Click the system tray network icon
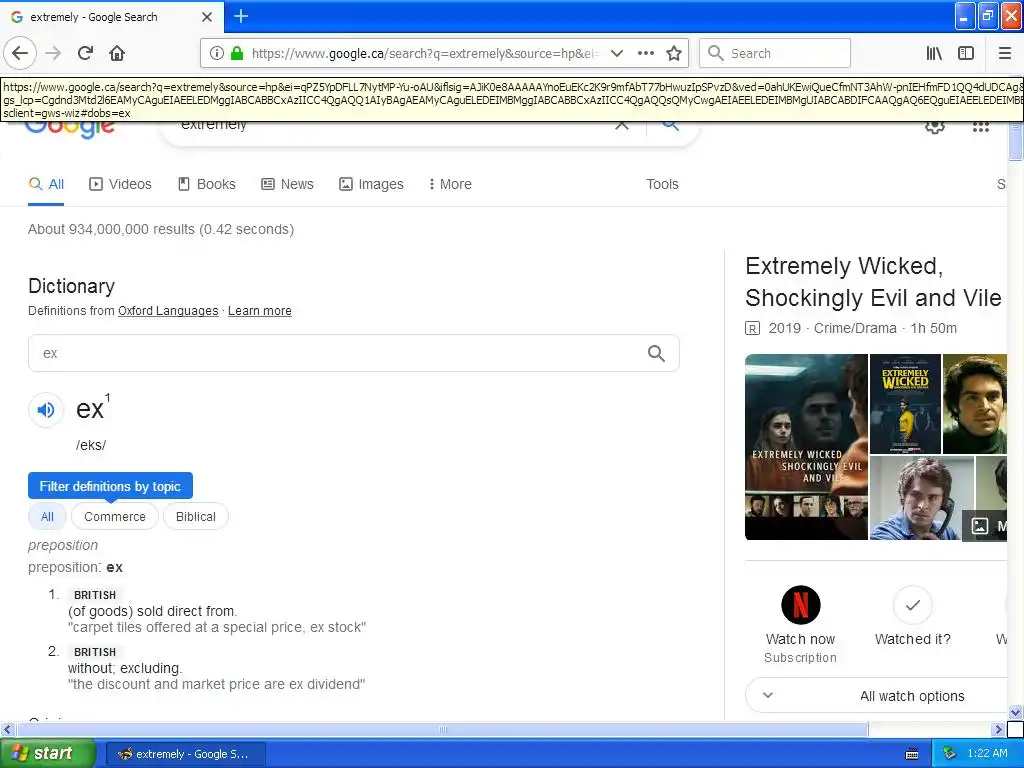Viewport: 1024px width, 768px height. [x=950, y=753]
